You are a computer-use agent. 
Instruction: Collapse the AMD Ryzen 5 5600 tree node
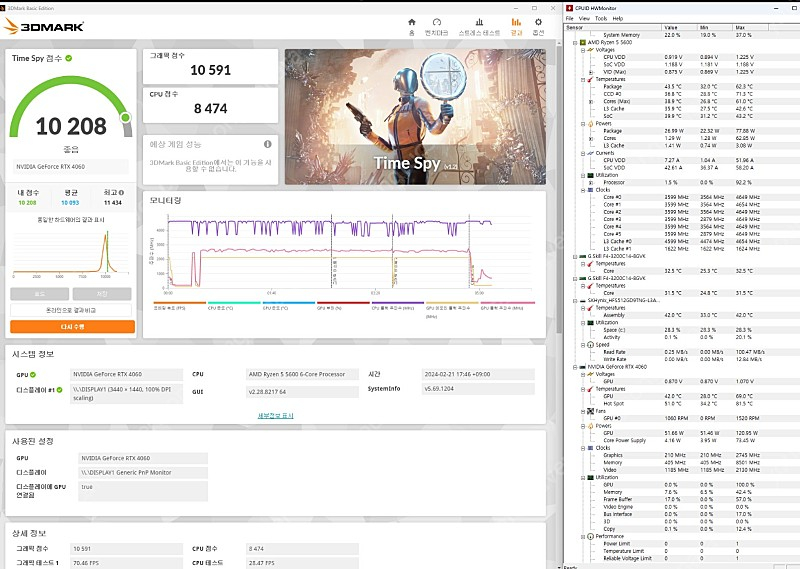point(575,42)
